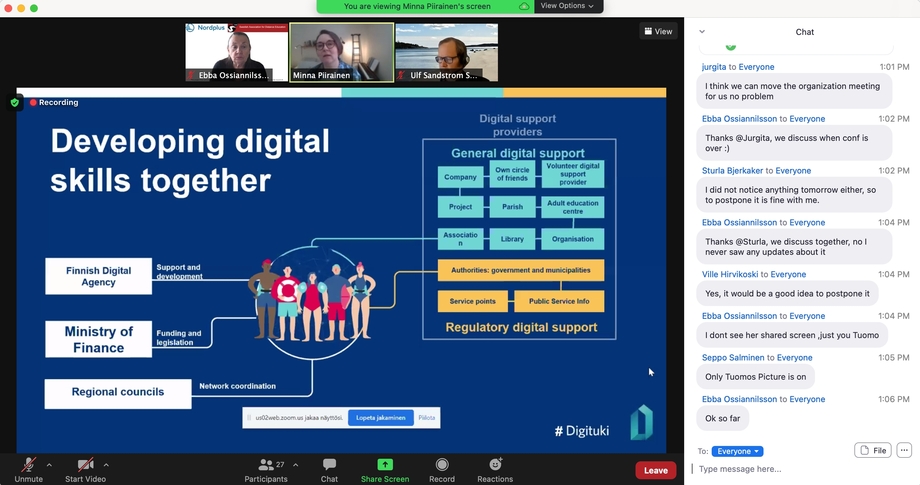
Task: Click the Lopeta jakaminen button
Action: point(380,418)
